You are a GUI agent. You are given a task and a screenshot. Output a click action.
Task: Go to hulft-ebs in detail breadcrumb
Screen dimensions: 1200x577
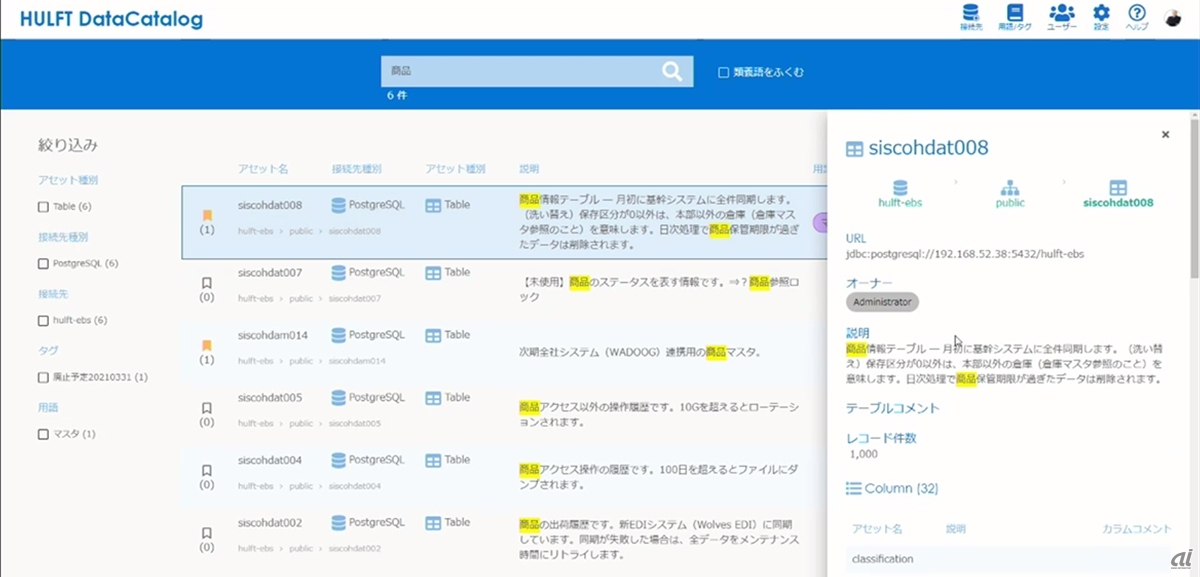click(x=900, y=193)
